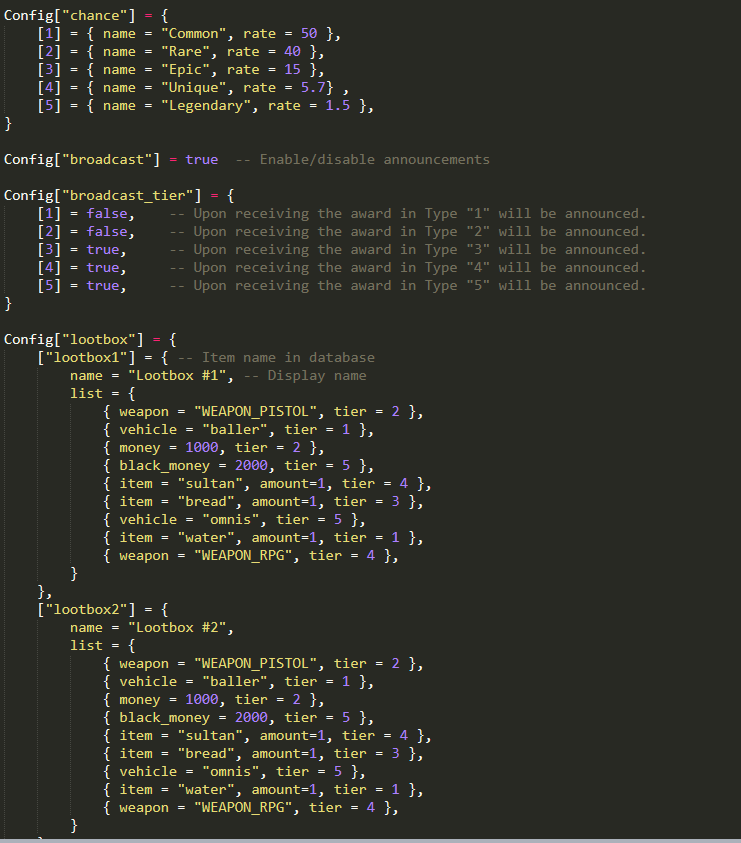Click the Config["broadcast_tier"] declaration
This screenshot has height=843, width=741.
[119, 196]
